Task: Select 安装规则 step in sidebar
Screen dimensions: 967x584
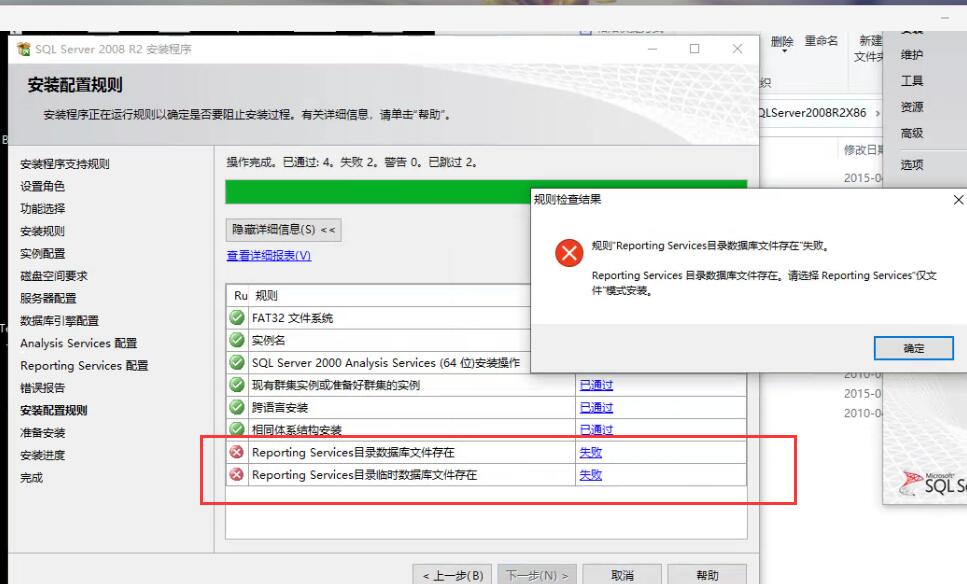Action: [x=43, y=231]
